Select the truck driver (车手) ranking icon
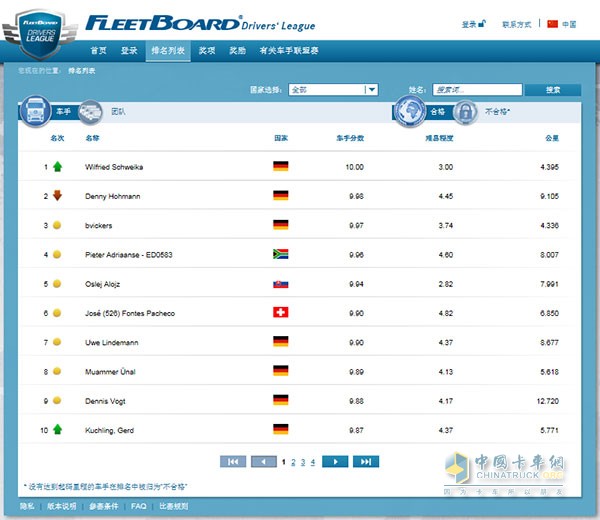Image resolution: width=600 pixels, height=520 pixels. tap(32, 112)
